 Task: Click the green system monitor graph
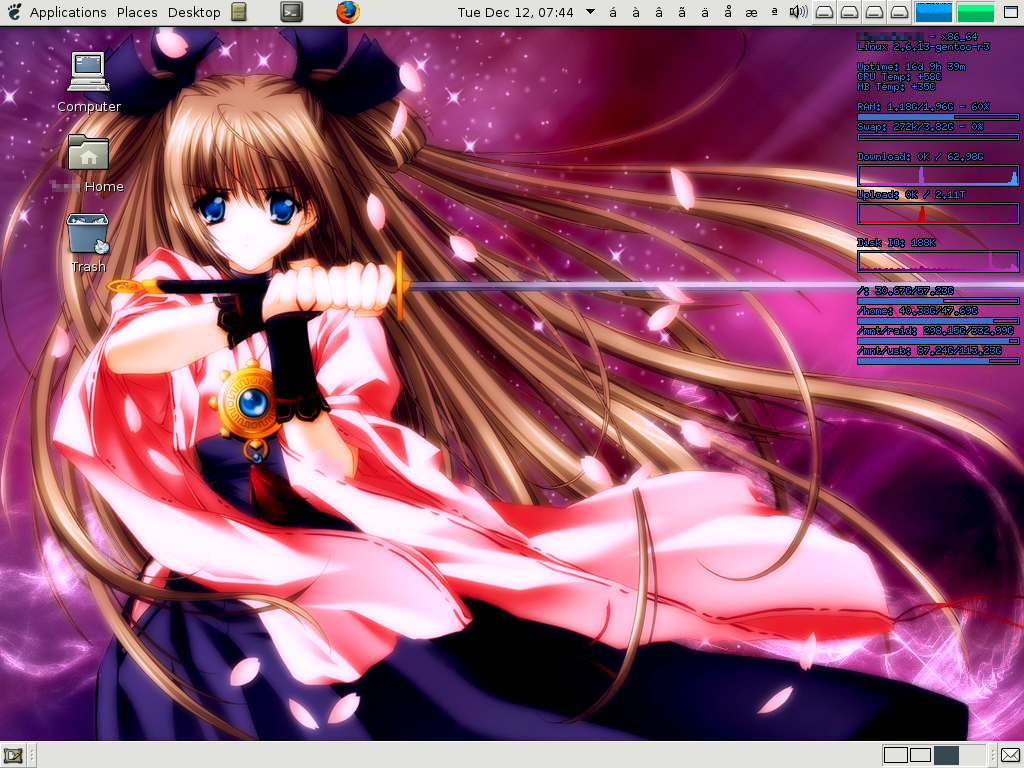point(975,12)
